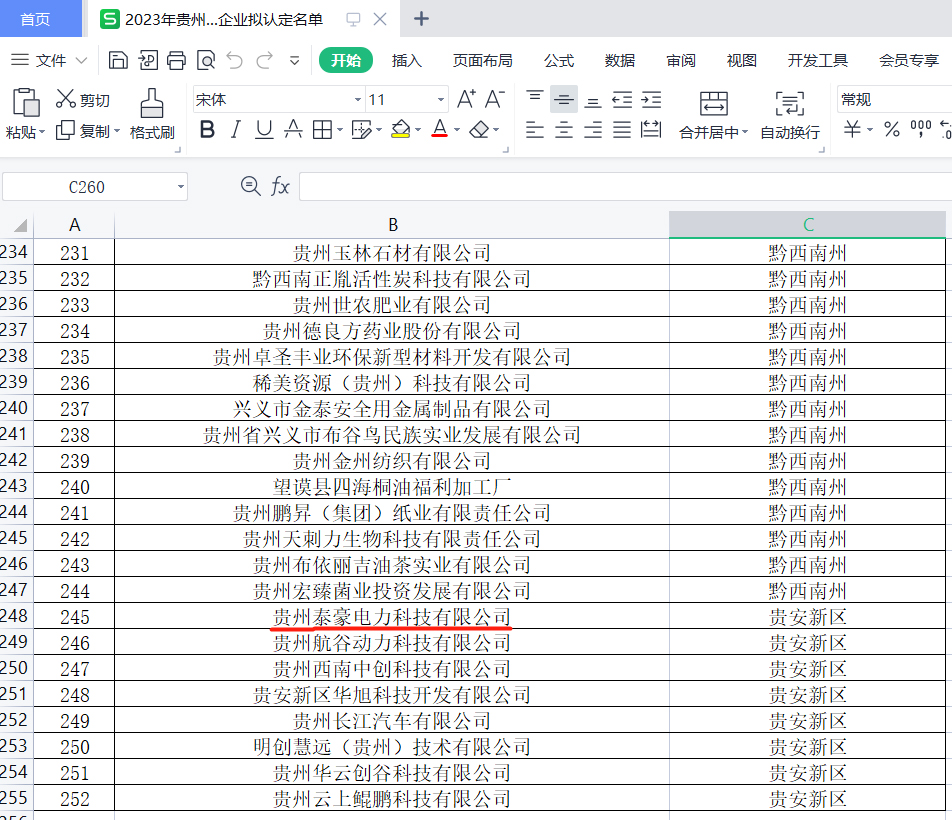Click the Cut scissors icon
This screenshot has height=820, width=952.
click(66, 99)
